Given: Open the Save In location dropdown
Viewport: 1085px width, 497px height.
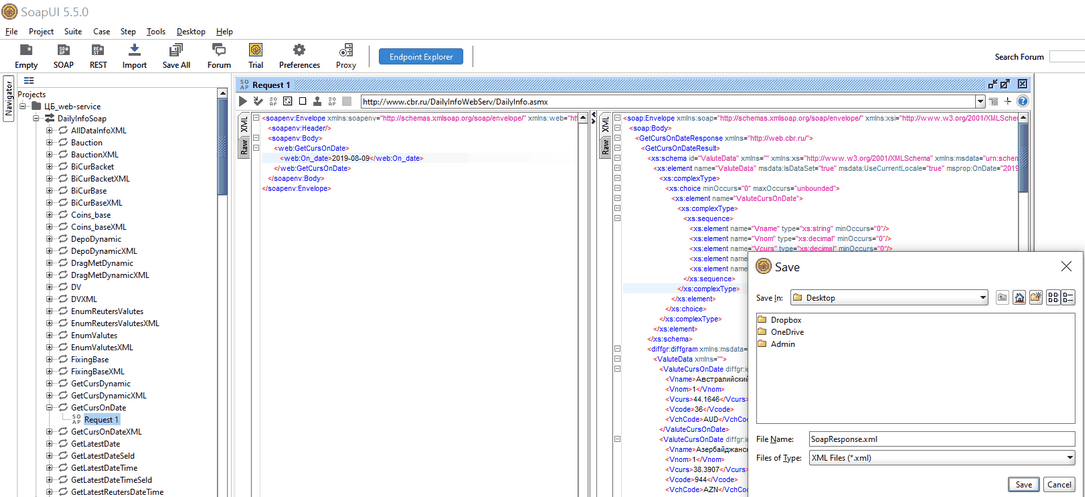Looking at the screenshot, I should 983,298.
